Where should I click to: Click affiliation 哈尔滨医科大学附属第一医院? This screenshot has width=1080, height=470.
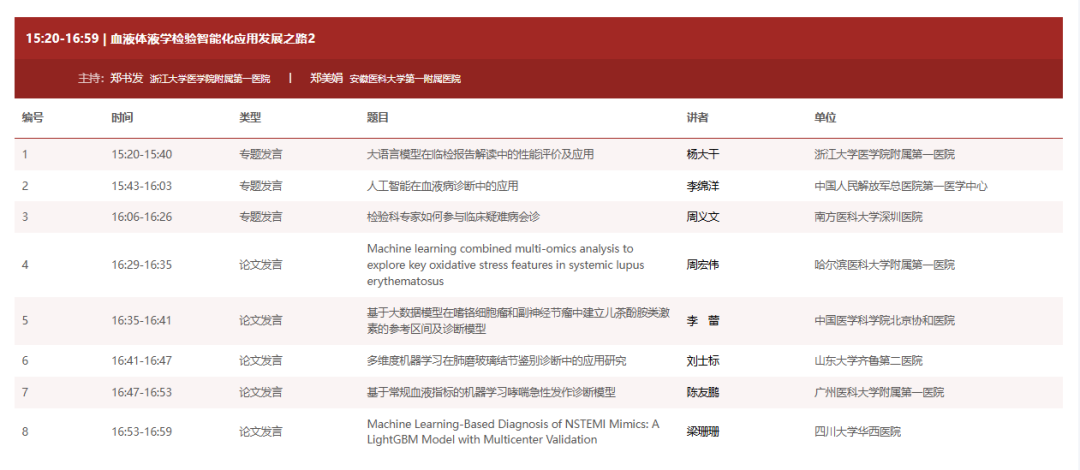884,265
